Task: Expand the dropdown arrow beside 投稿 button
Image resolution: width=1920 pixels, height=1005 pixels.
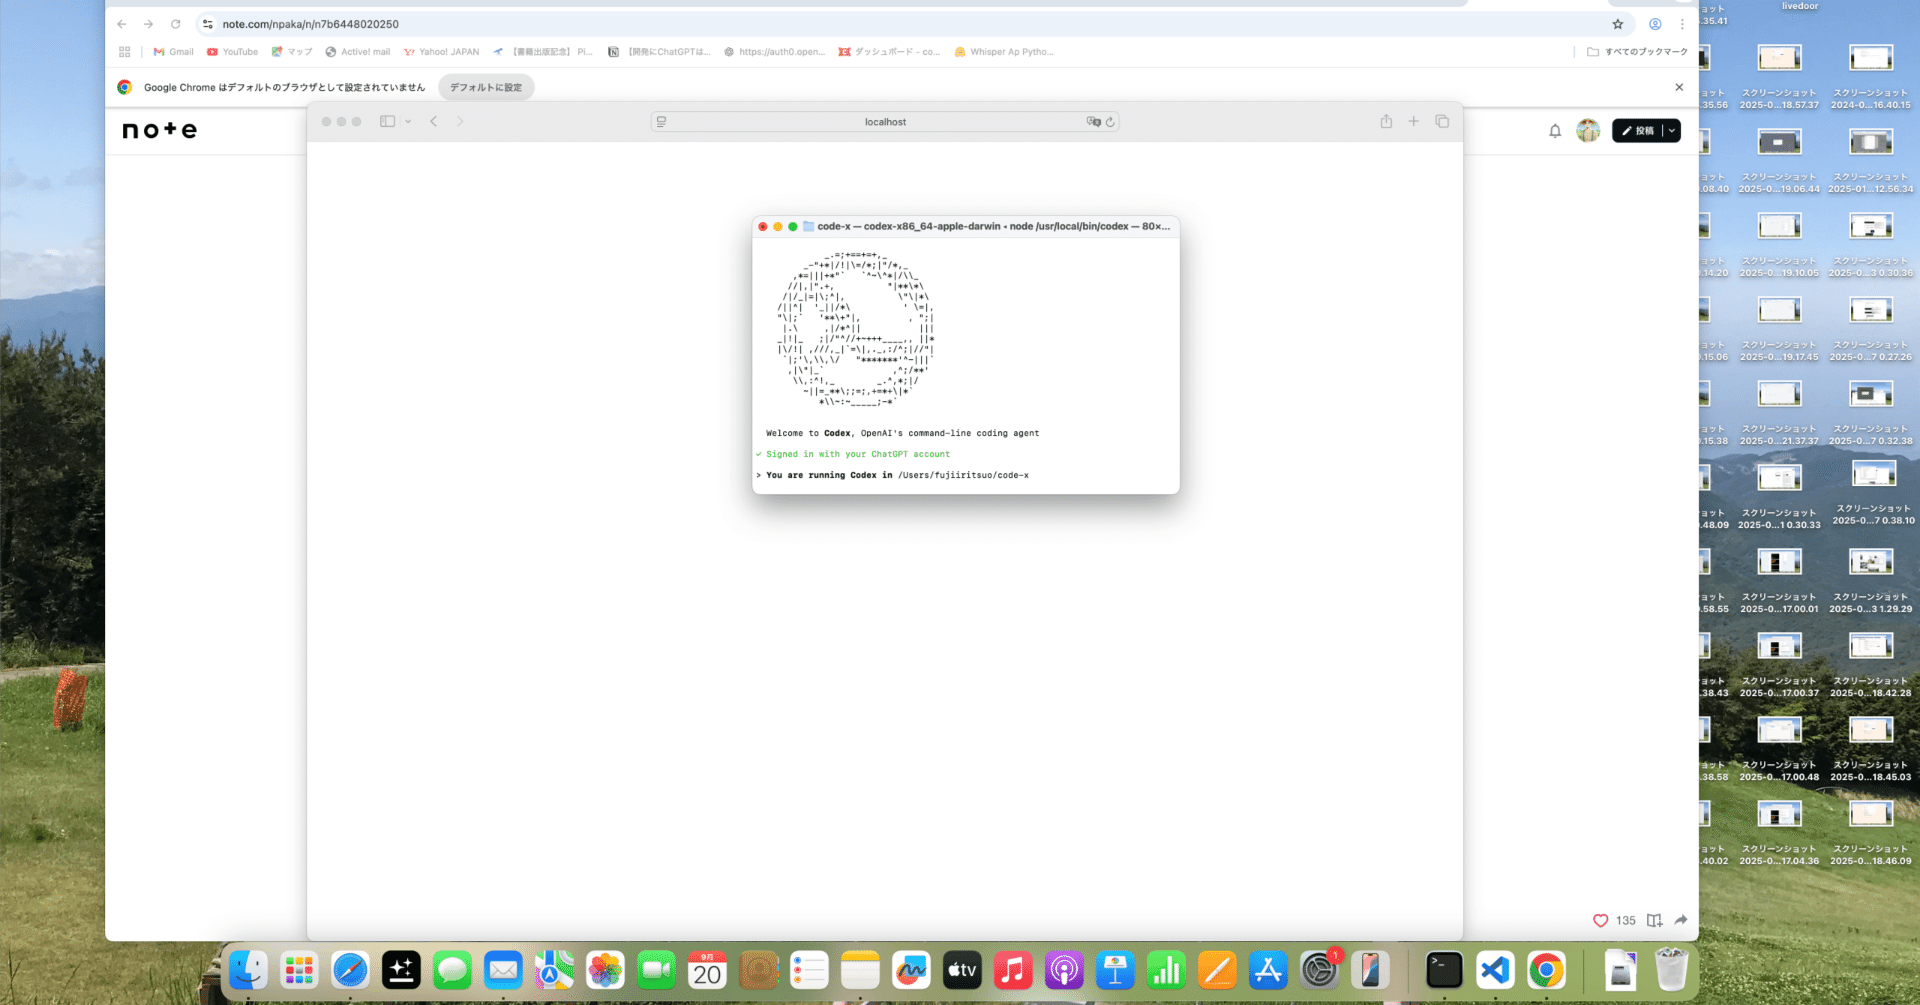Action: (x=1672, y=131)
